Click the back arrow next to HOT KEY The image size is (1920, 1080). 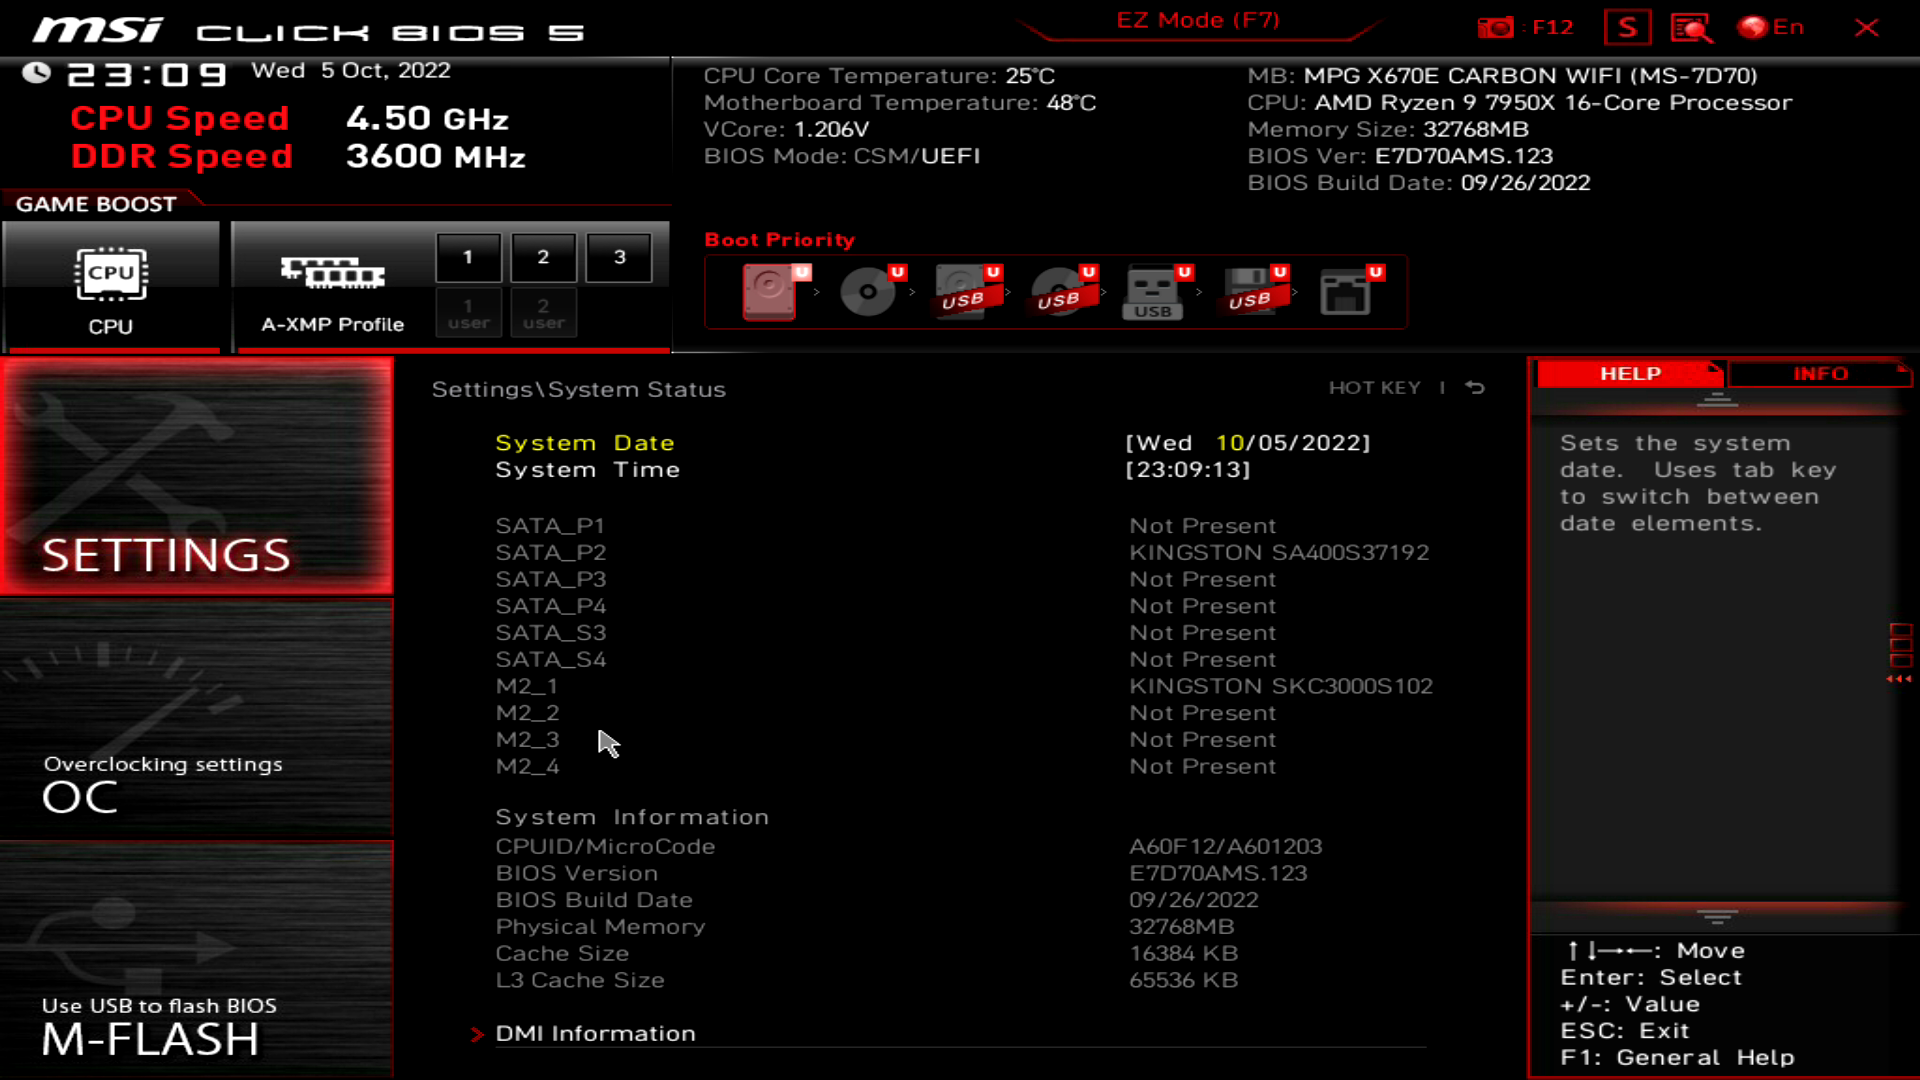1475,388
